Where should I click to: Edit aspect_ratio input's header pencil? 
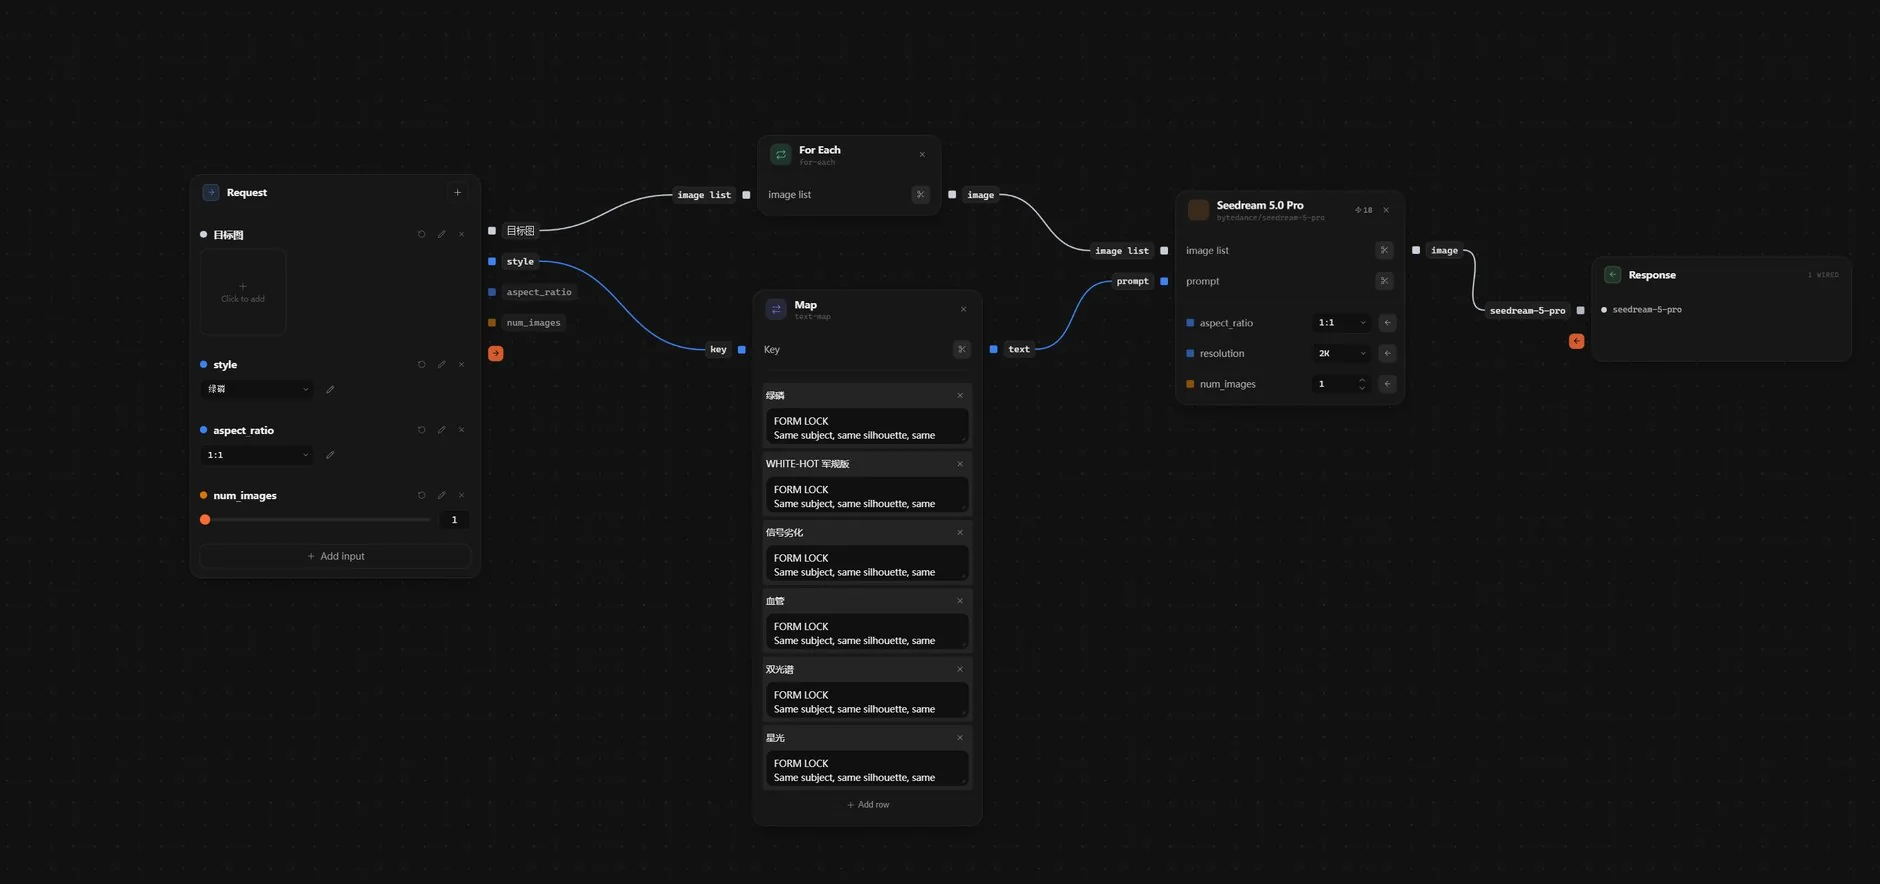(x=441, y=430)
